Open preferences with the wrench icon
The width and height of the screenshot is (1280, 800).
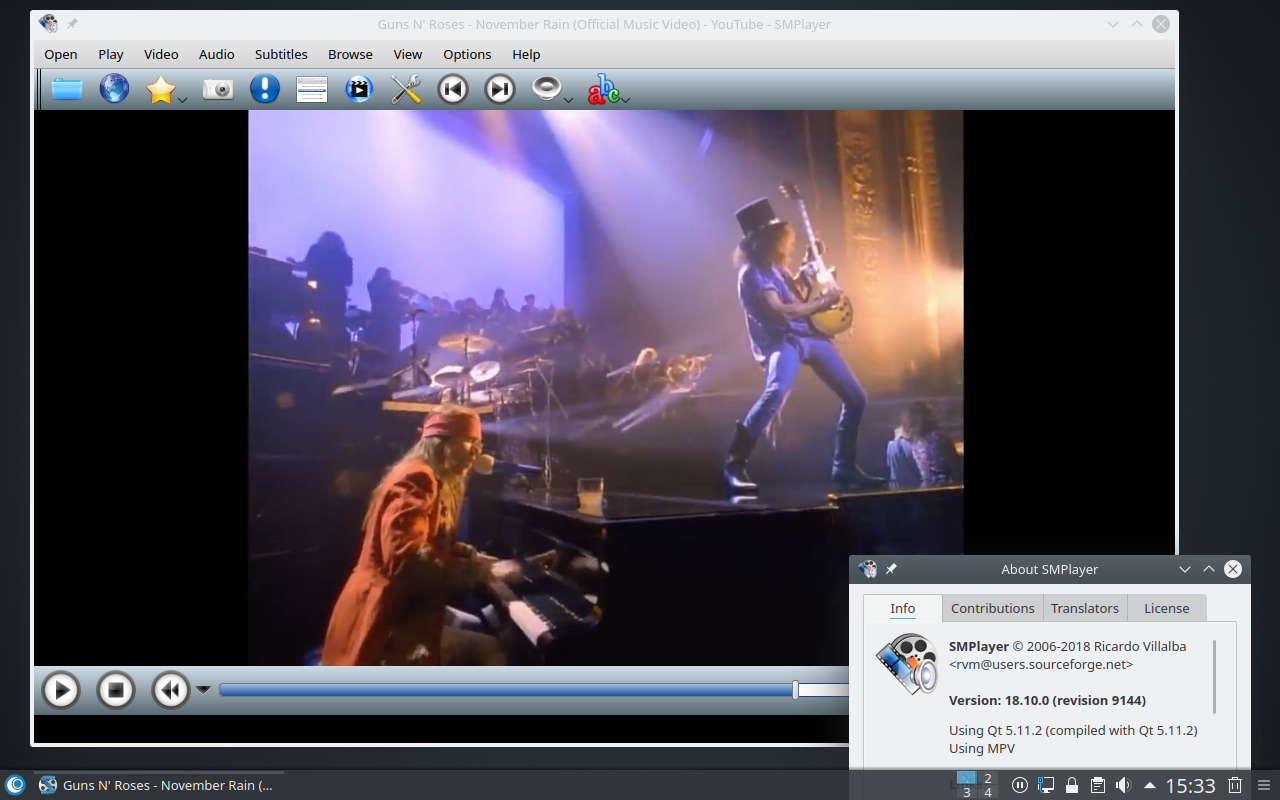tap(406, 90)
